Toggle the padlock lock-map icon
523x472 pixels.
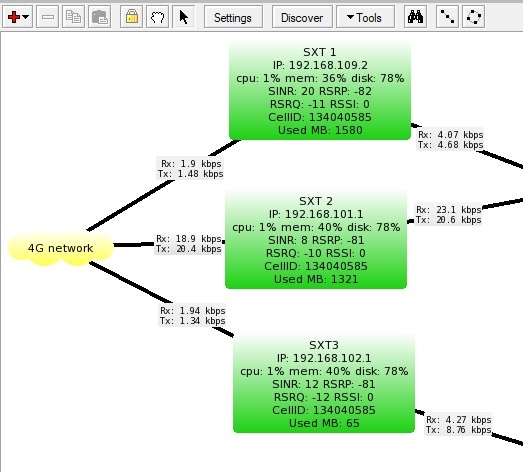(131, 17)
